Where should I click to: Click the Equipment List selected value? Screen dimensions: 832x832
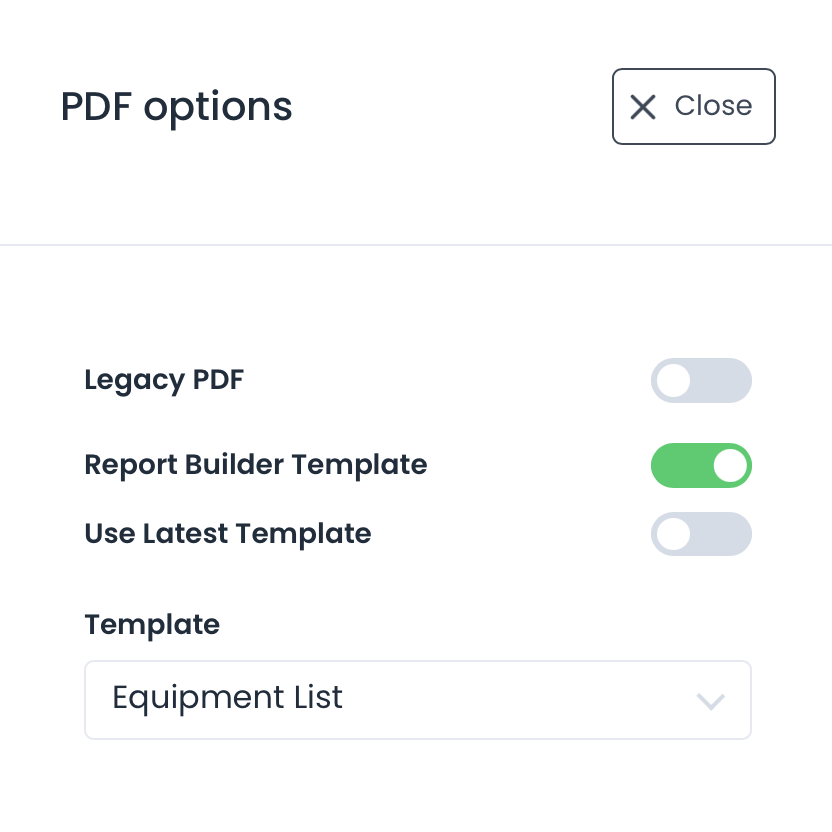coord(227,697)
